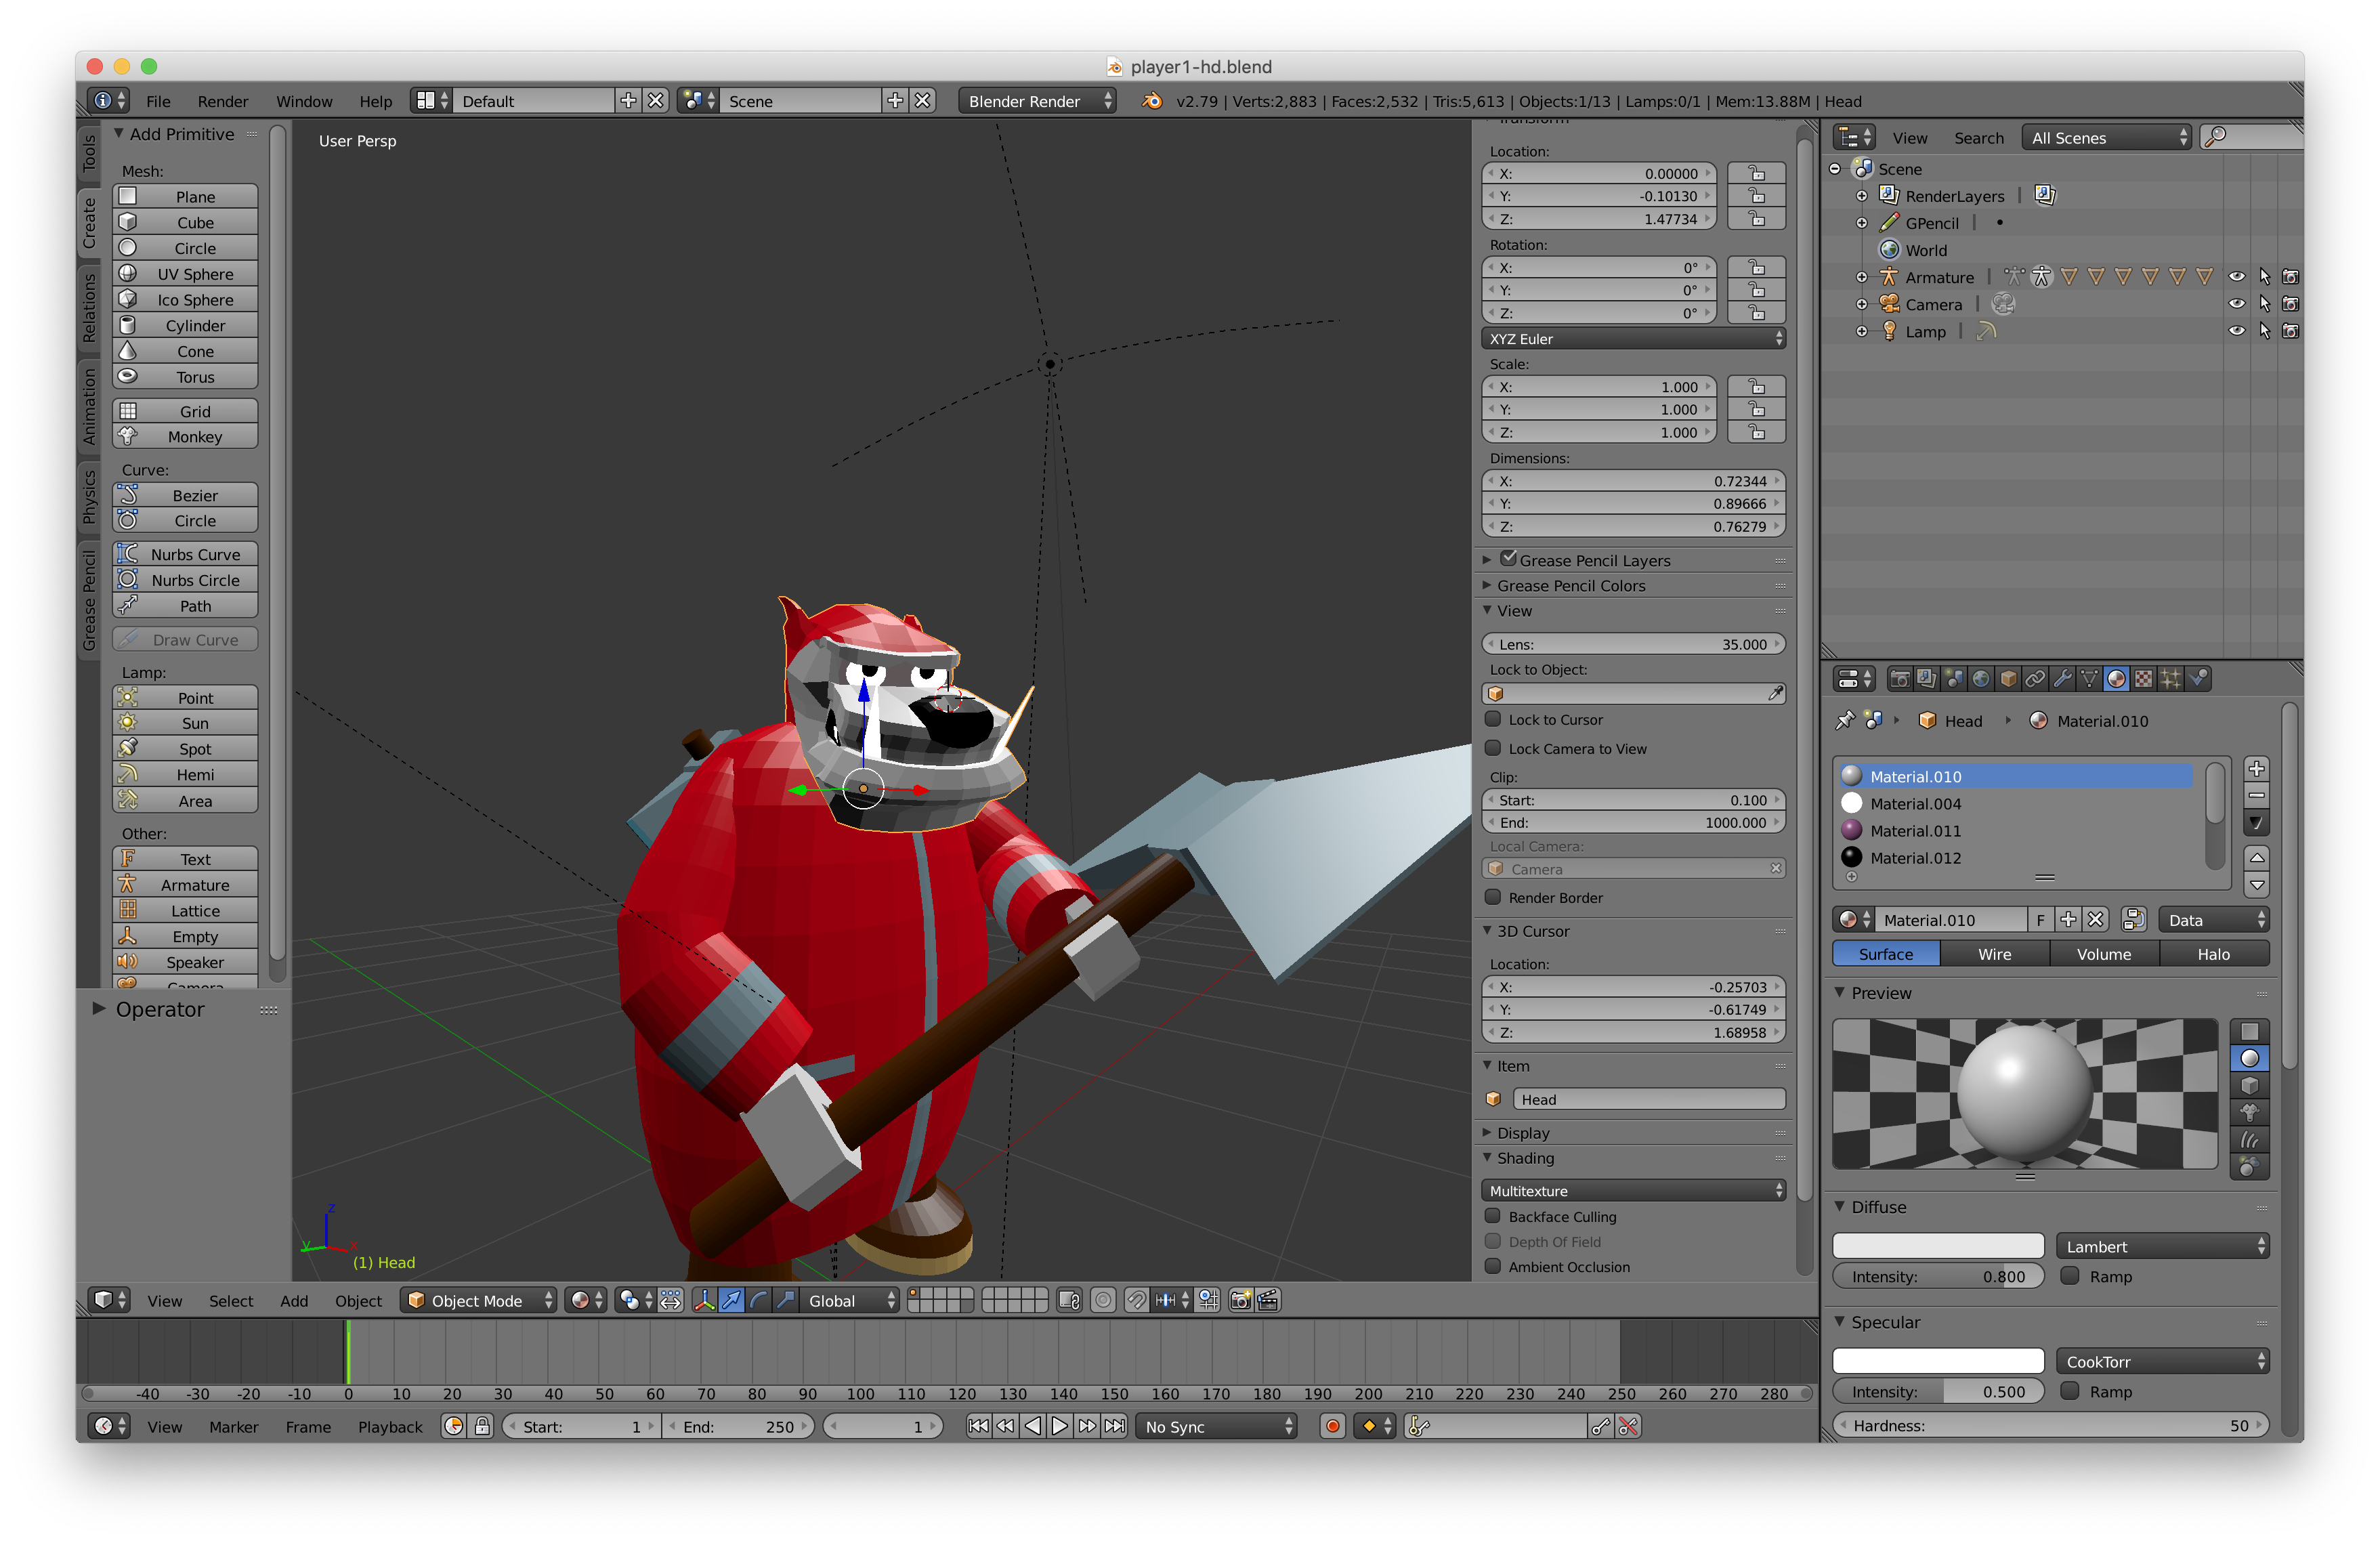This screenshot has width=2380, height=1543.
Task: Click the OpenGL render image camera icon
Action: pyautogui.click(x=1240, y=1300)
